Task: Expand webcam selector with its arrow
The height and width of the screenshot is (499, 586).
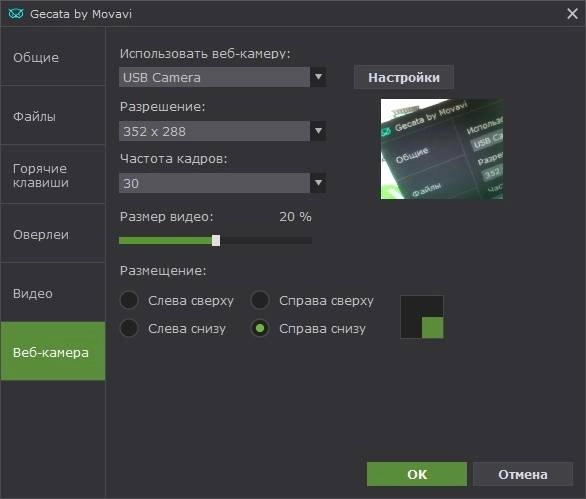Action: [x=318, y=77]
